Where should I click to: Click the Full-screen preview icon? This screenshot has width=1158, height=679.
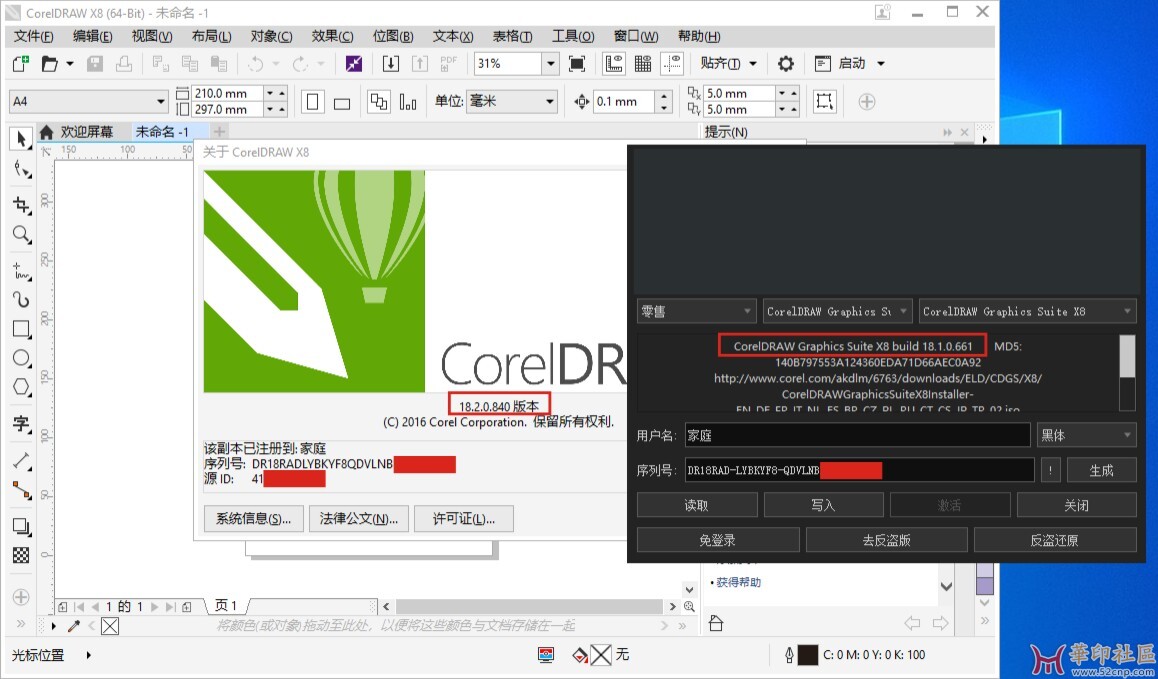577,64
